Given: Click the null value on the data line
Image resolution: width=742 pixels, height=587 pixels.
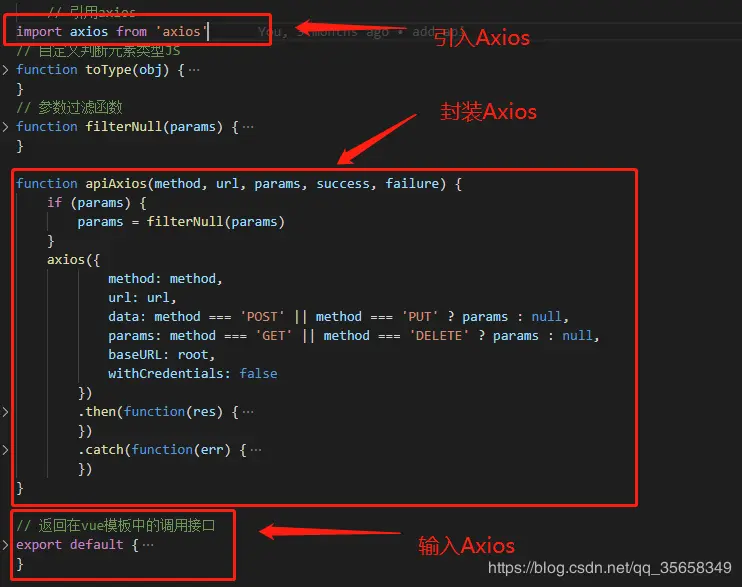Looking at the screenshot, I should pyautogui.click(x=546, y=317).
